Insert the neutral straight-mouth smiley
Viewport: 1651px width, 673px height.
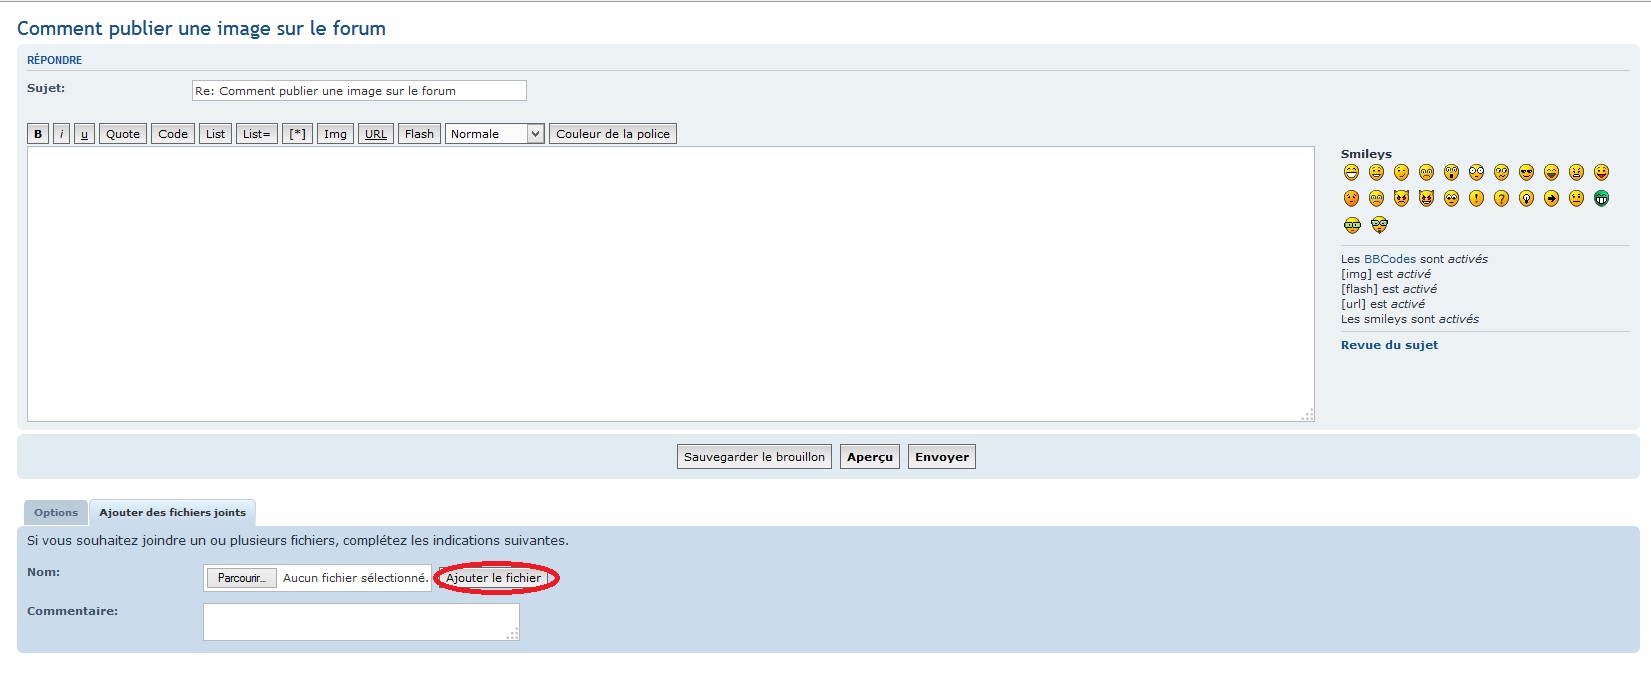tap(1577, 199)
